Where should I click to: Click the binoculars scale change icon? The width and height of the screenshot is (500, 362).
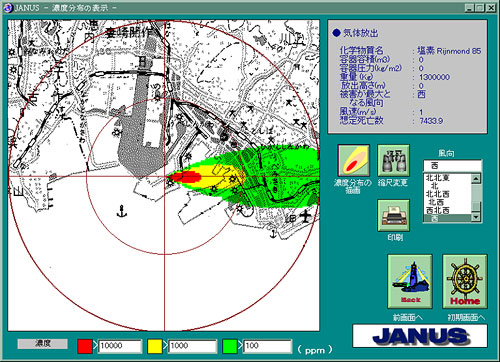393,160
